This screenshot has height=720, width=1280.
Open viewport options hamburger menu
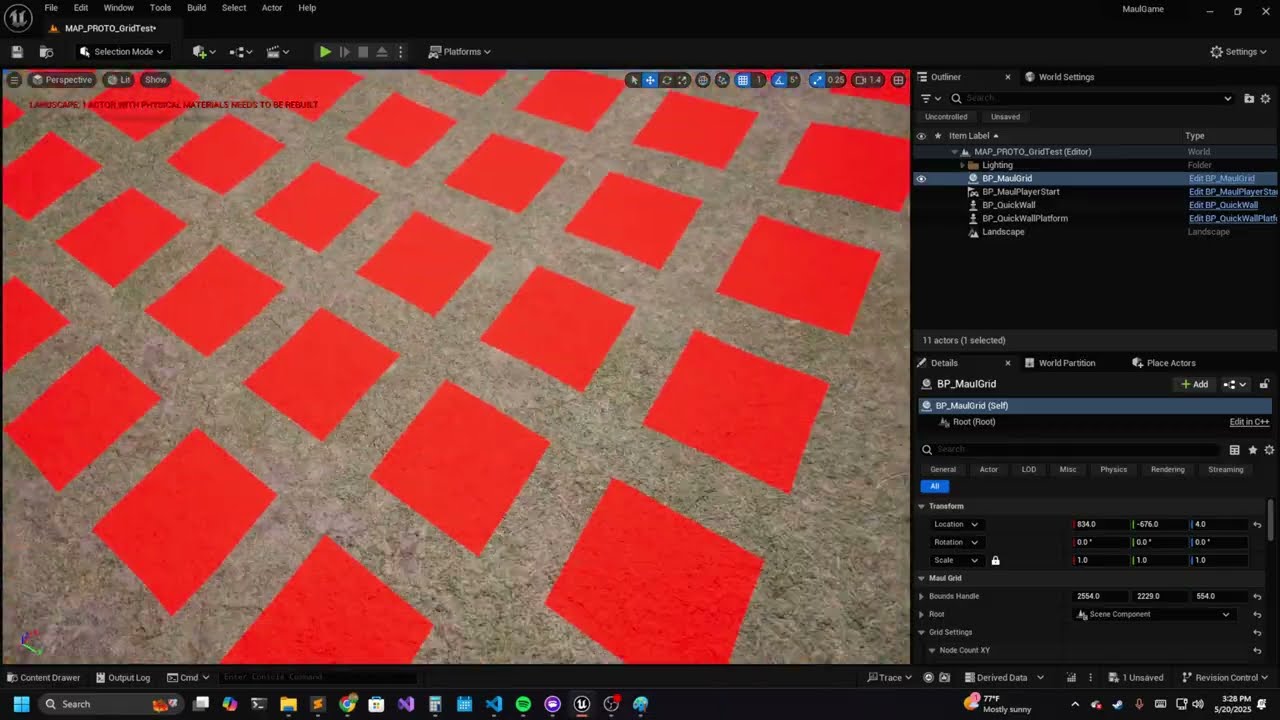point(14,79)
